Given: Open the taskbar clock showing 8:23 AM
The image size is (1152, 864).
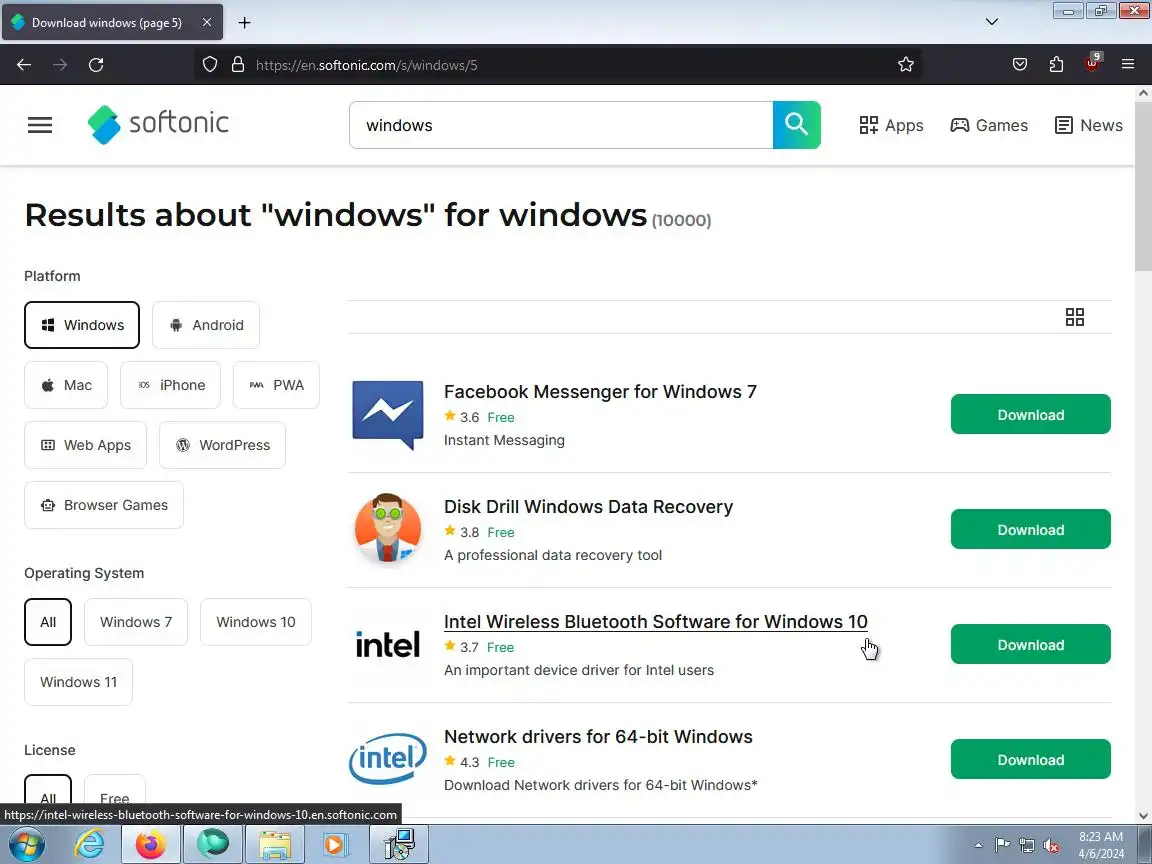Looking at the screenshot, I should tap(1101, 845).
